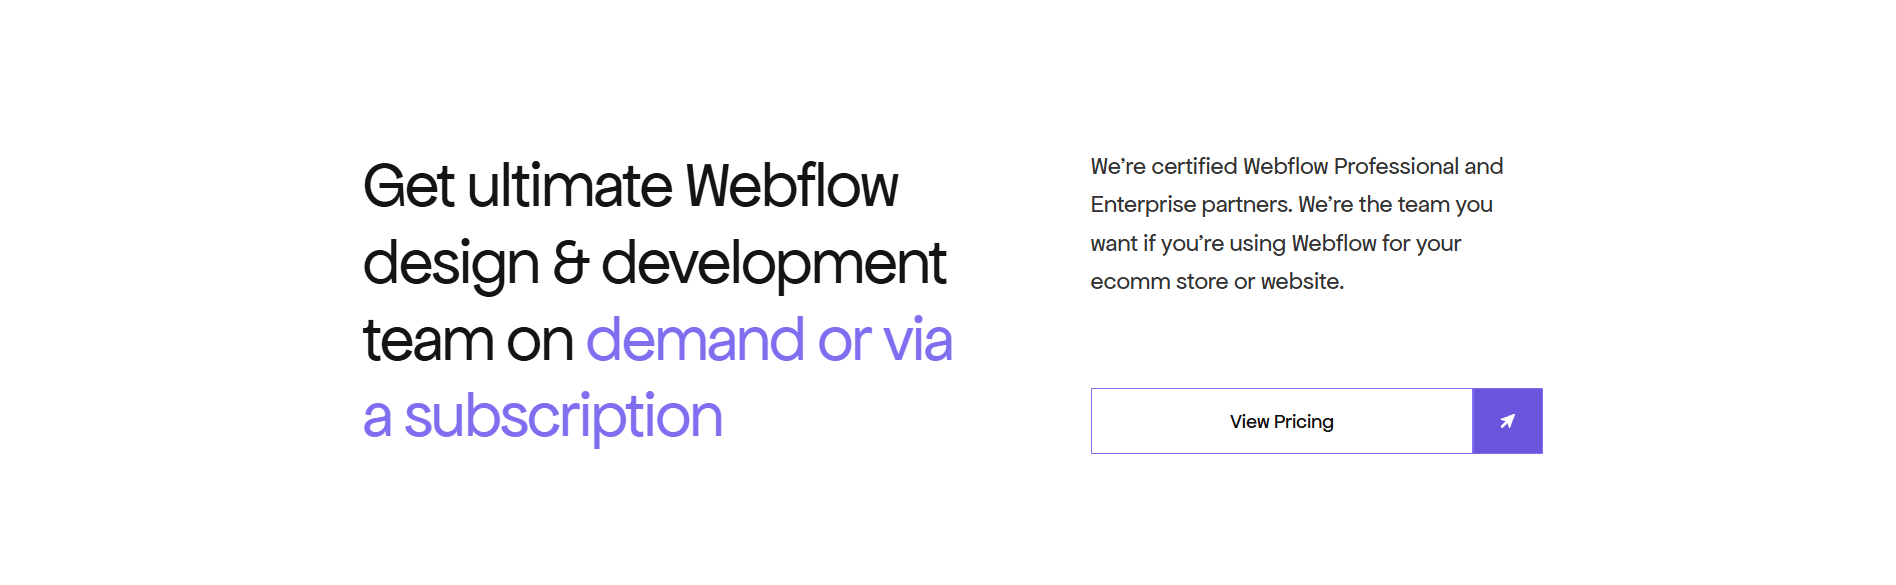The width and height of the screenshot is (1896, 585).
Task: Click the ampersand symbol in the heading
Action: [570, 263]
